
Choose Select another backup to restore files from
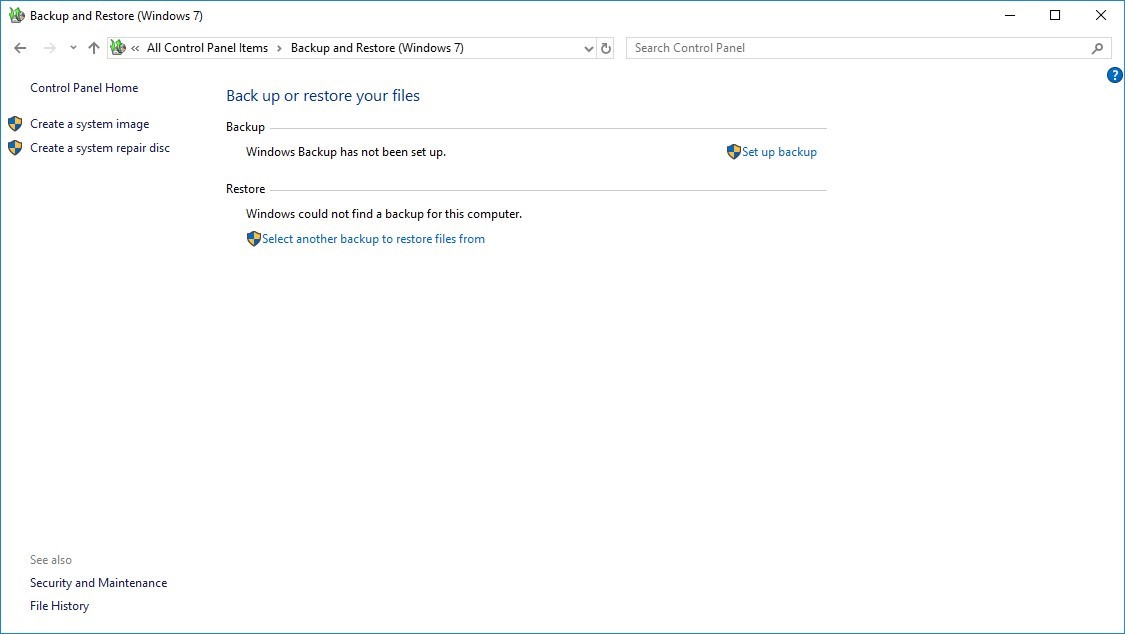click(373, 239)
